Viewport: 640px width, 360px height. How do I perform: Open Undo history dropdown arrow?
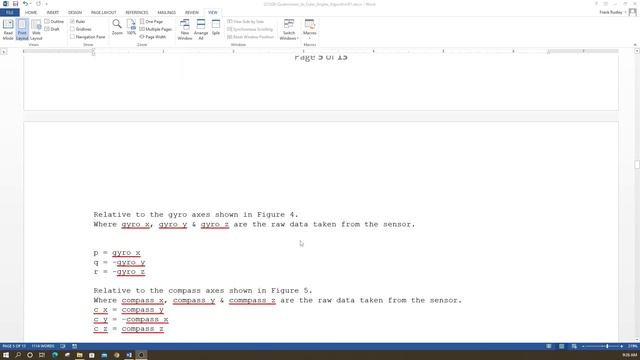coord(31,4)
